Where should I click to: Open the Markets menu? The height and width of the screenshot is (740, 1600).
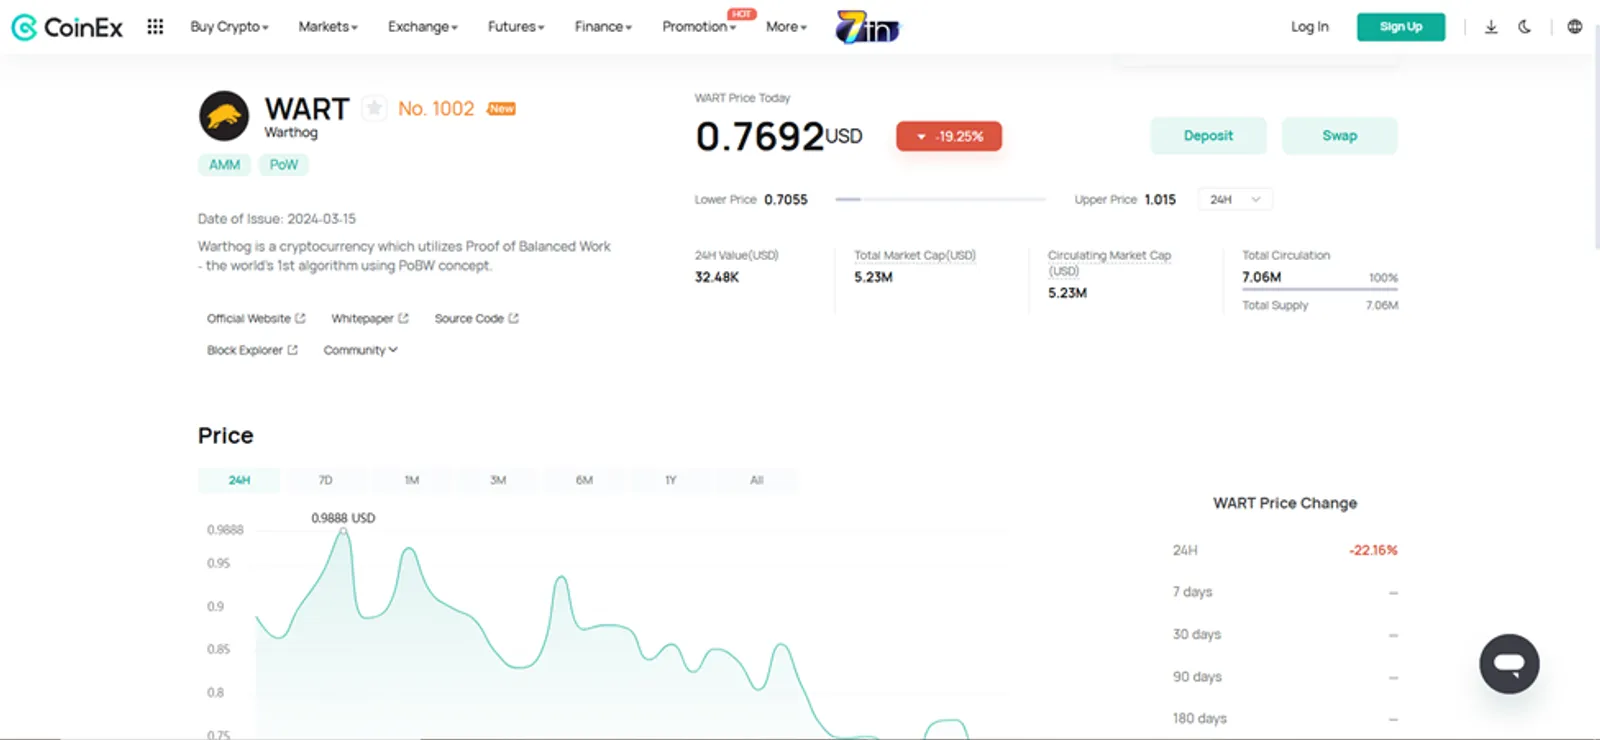(328, 27)
